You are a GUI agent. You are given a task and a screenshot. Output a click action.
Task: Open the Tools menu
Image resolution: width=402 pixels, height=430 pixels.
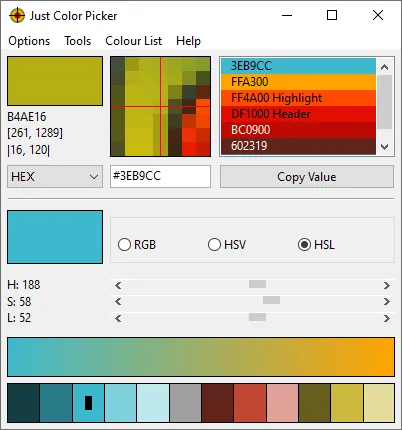point(77,41)
